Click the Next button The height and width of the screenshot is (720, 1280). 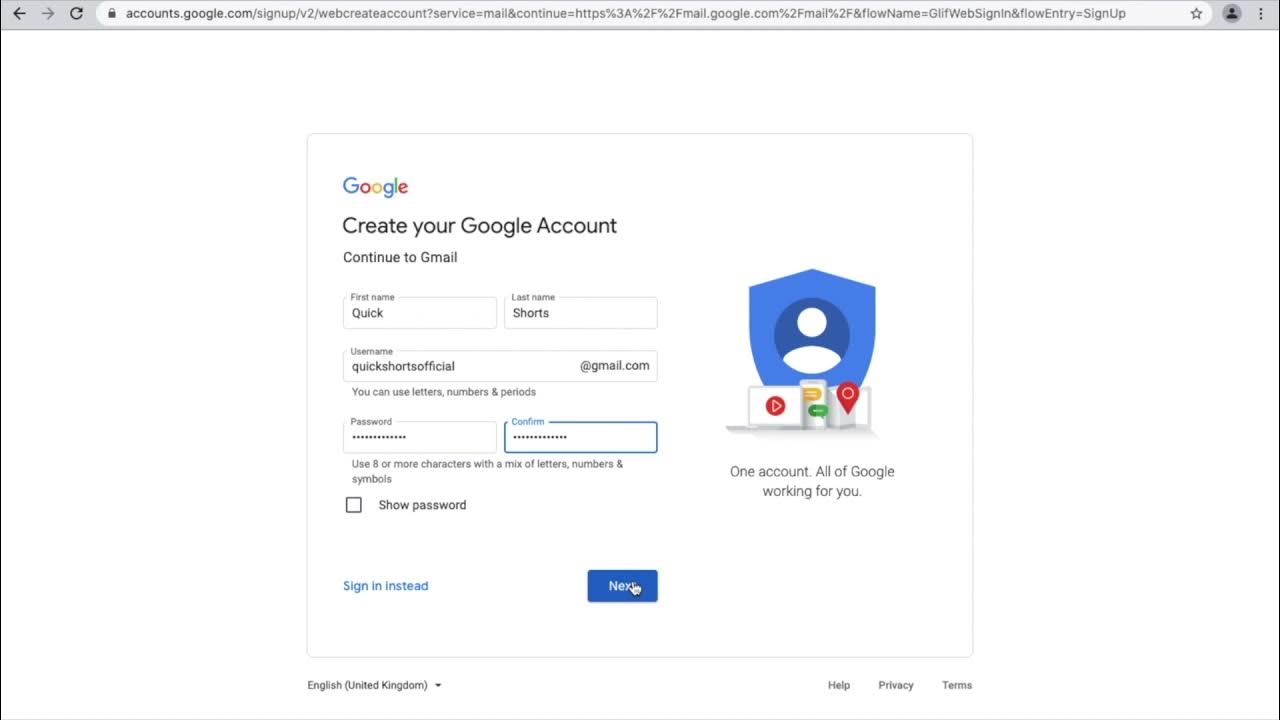pyautogui.click(x=622, y=586)
